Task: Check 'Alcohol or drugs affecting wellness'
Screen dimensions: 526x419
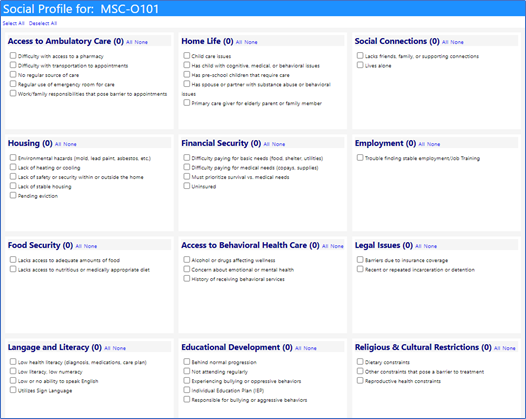Action: [187, 260]
